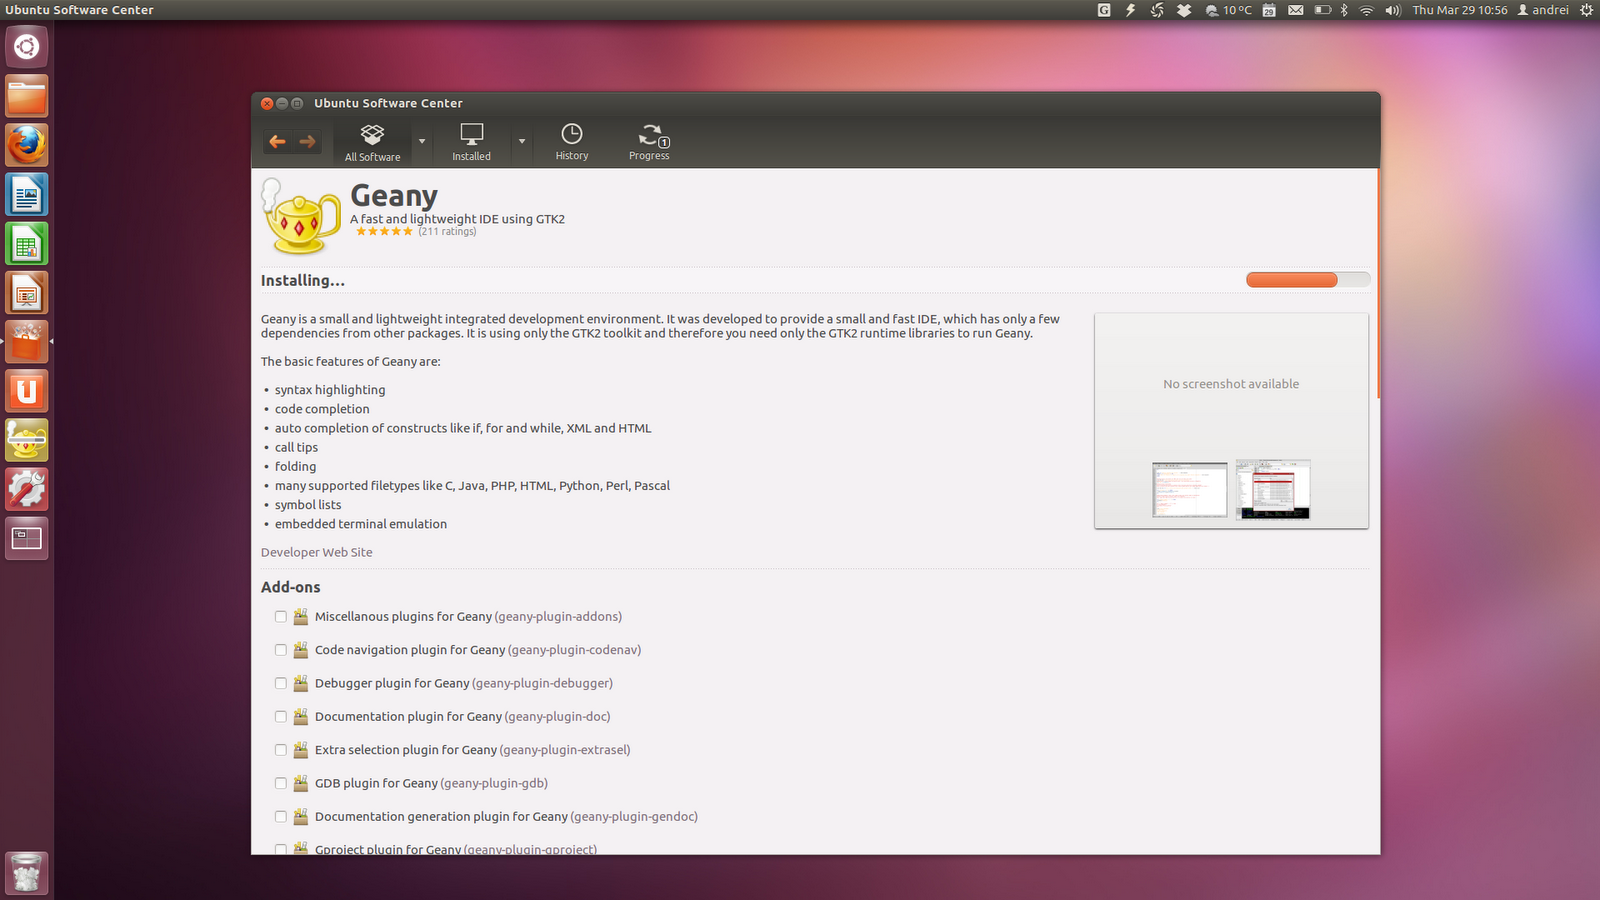Click the five-star rating of Geany

click(x=384, y=231)
